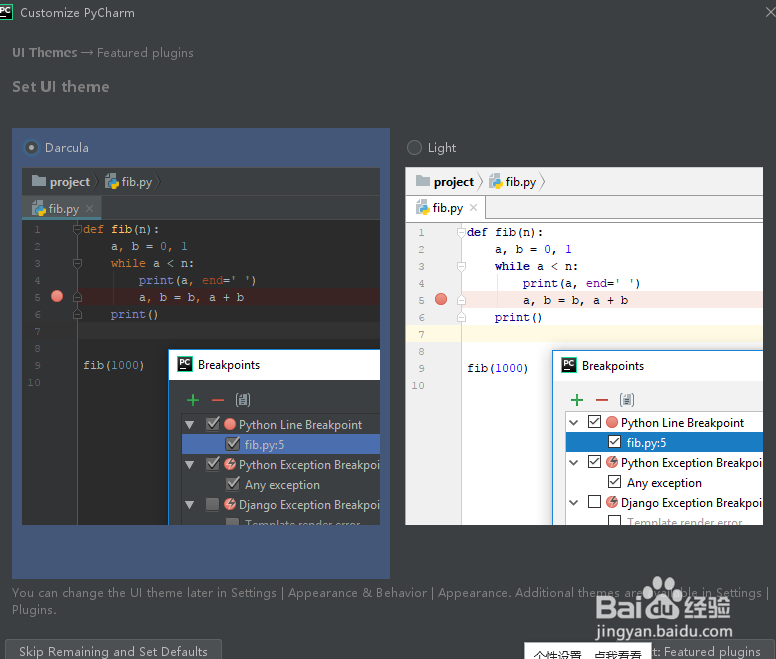The image size is (776, 659).
Task: Click the PyCharm logo in the title bar
Action: pyautogui.click(x=6, y=12)
